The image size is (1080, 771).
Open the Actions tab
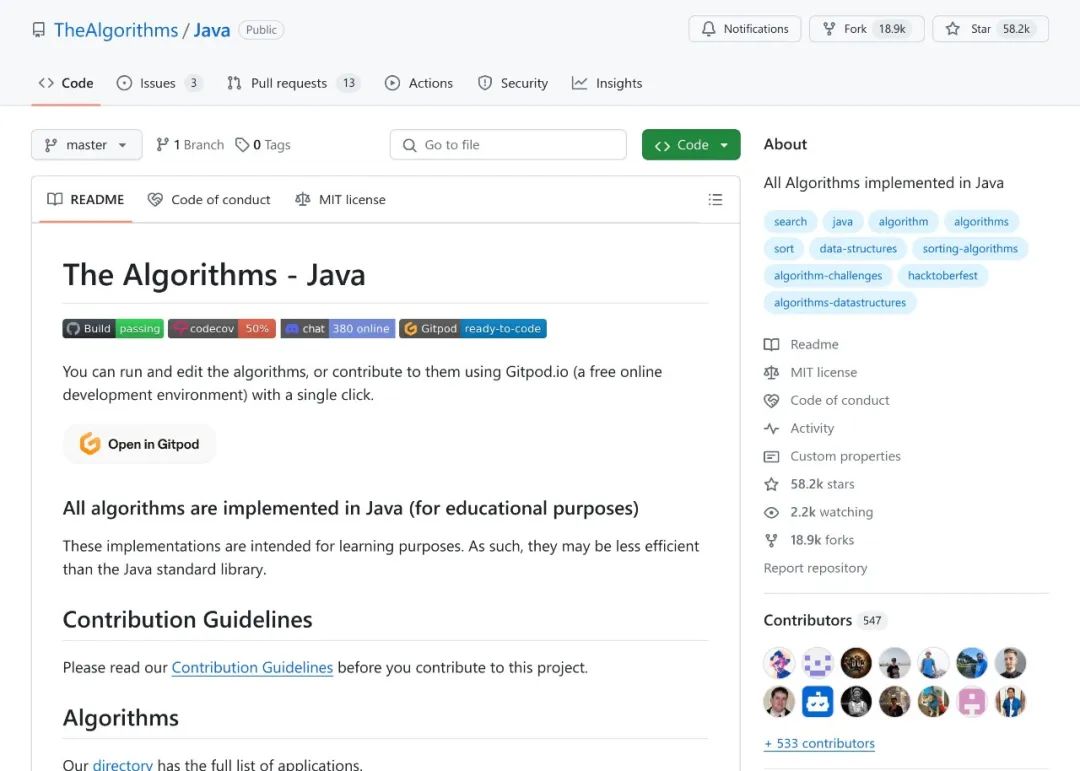point(419,83)
